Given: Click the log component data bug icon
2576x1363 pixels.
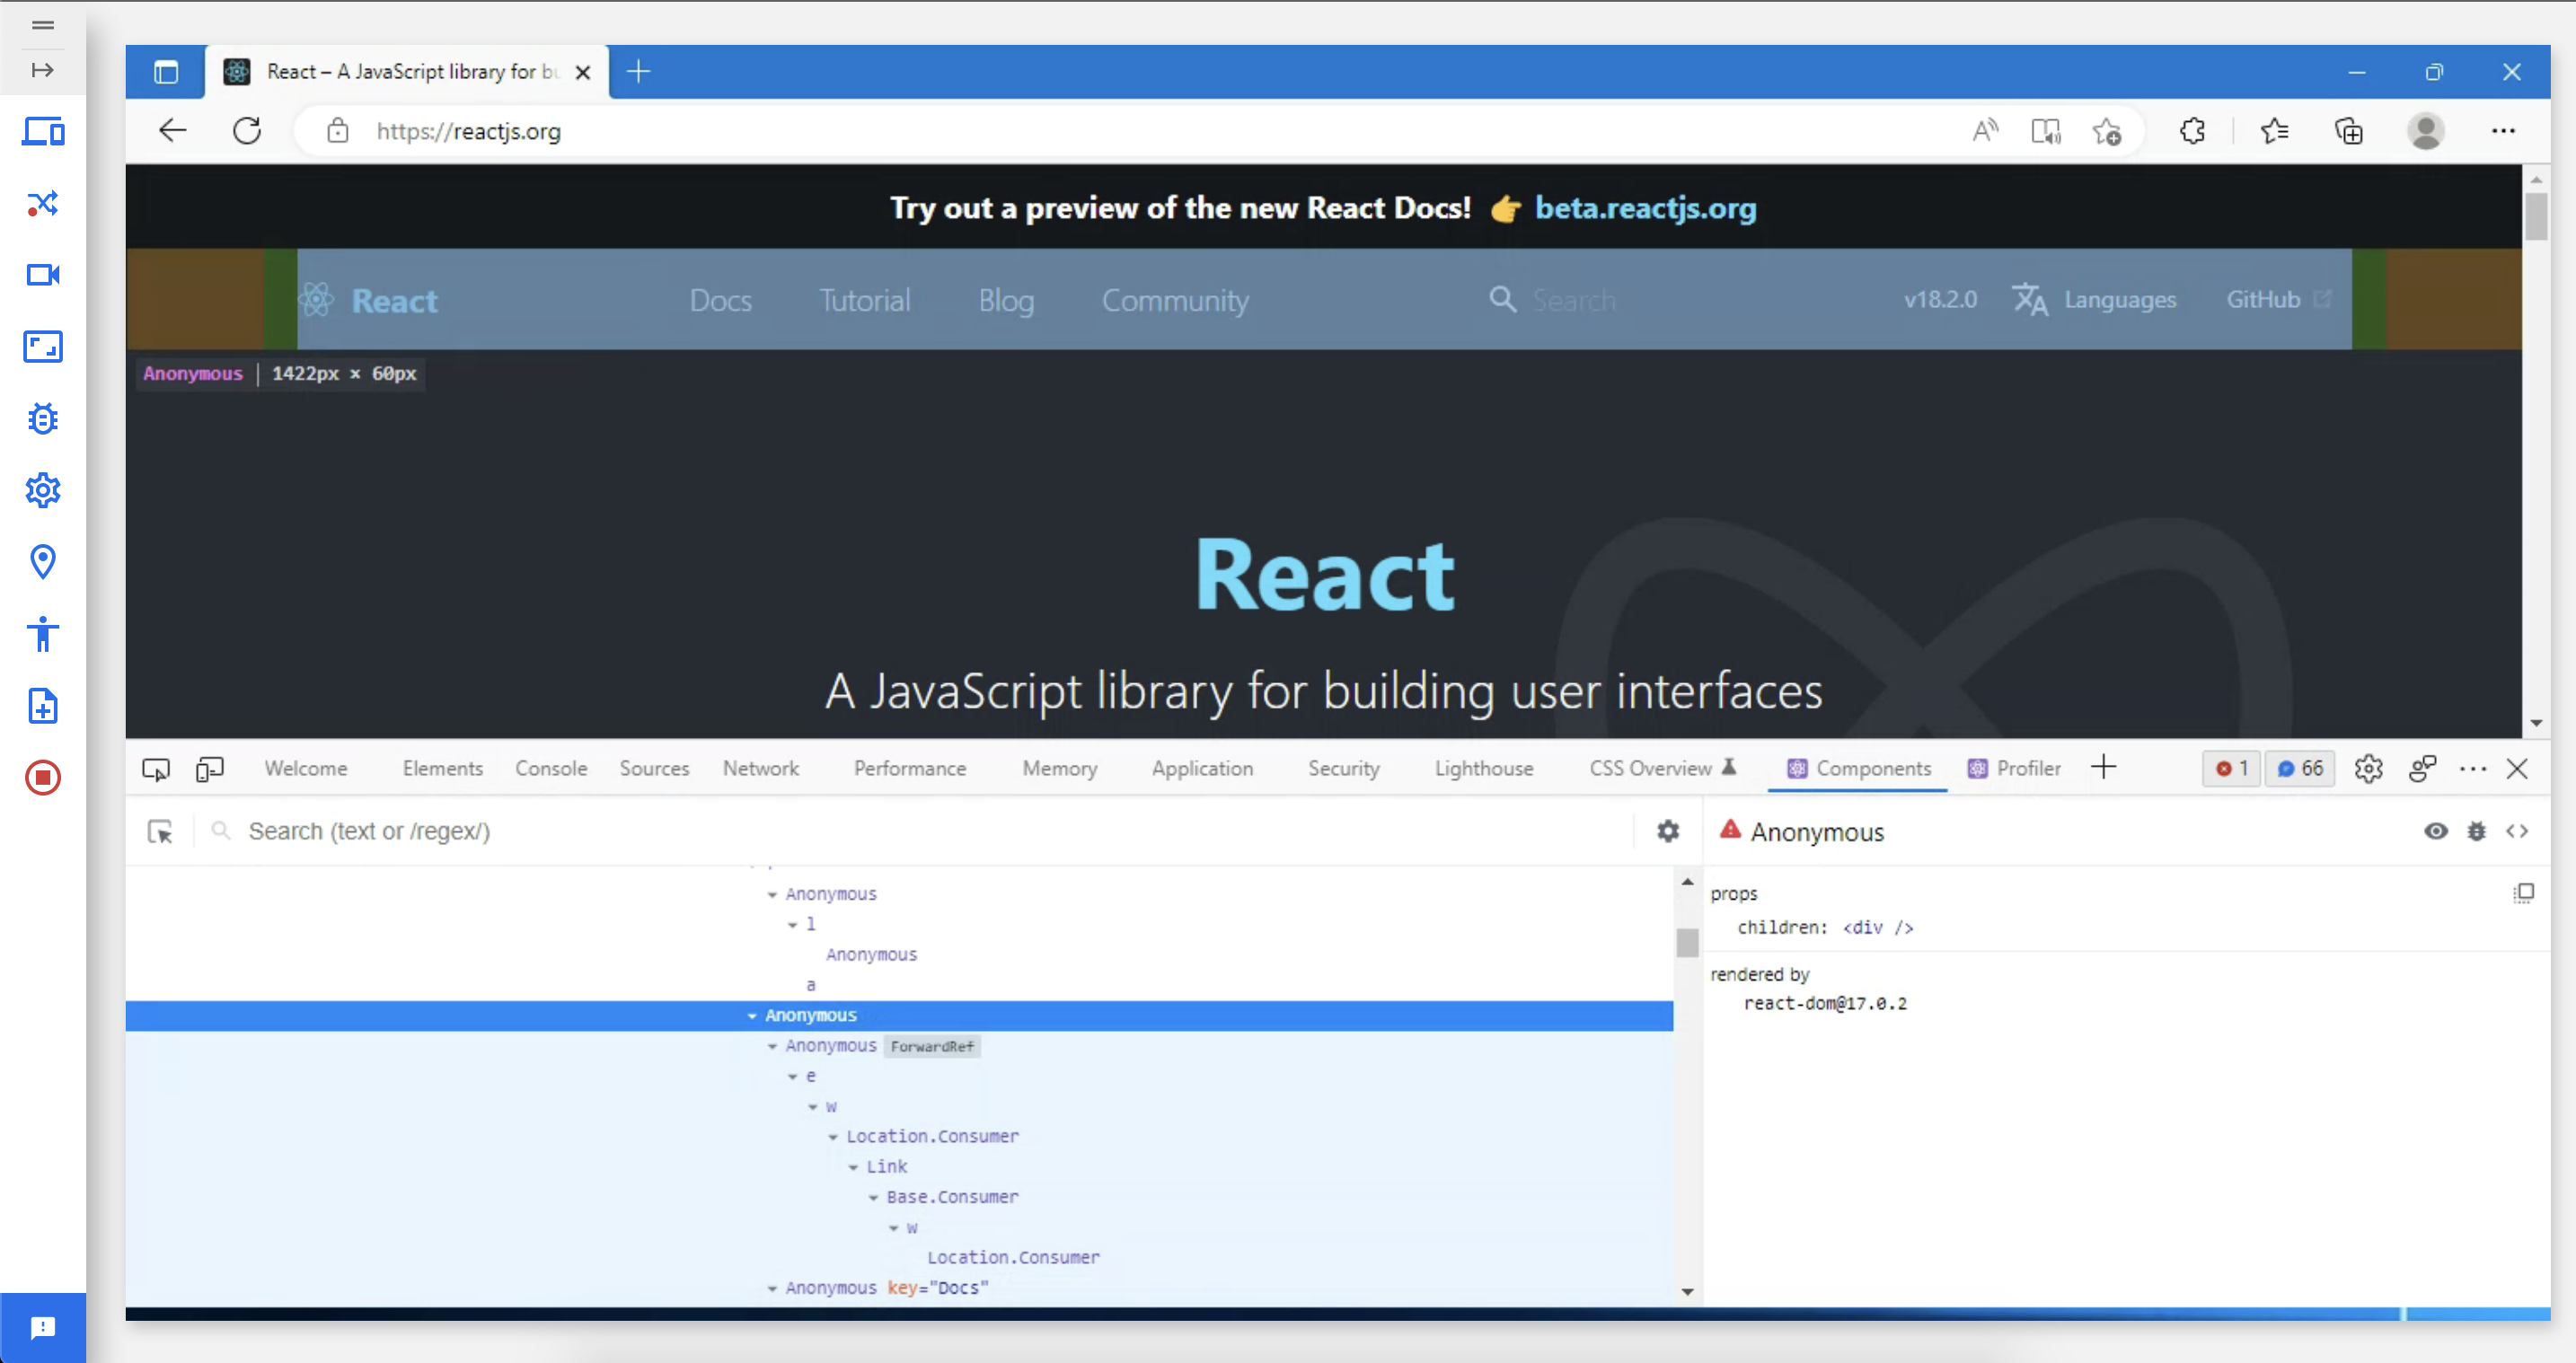Looking at the screenshot, I should coord(2478,831).
